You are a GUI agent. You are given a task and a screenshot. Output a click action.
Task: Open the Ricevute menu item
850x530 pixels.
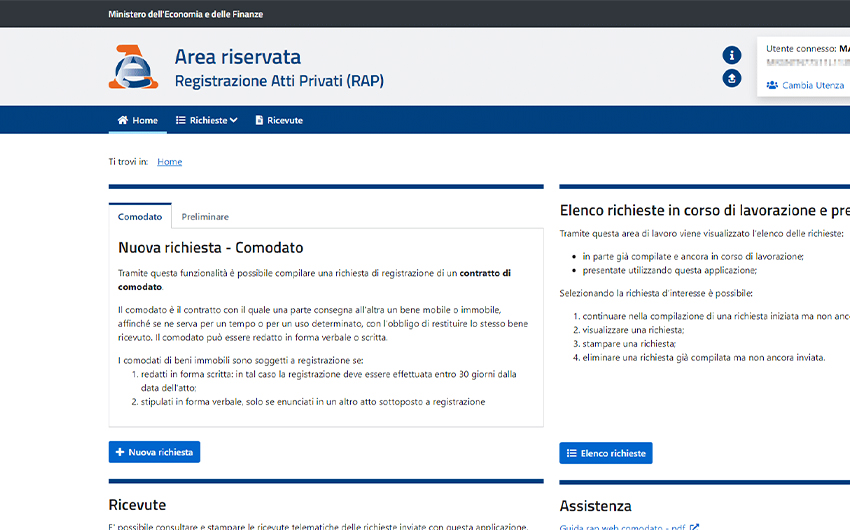click(x=285, y=120)
